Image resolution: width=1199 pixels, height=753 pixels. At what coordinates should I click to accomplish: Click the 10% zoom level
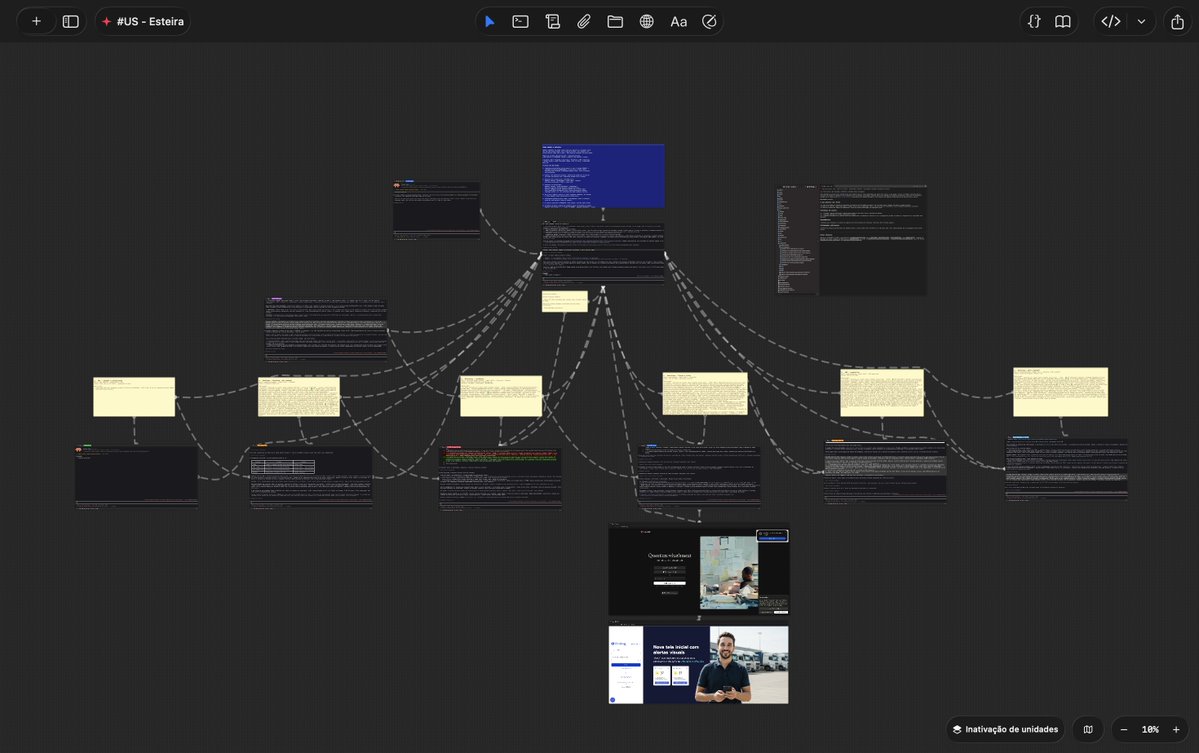point(1150,729)
